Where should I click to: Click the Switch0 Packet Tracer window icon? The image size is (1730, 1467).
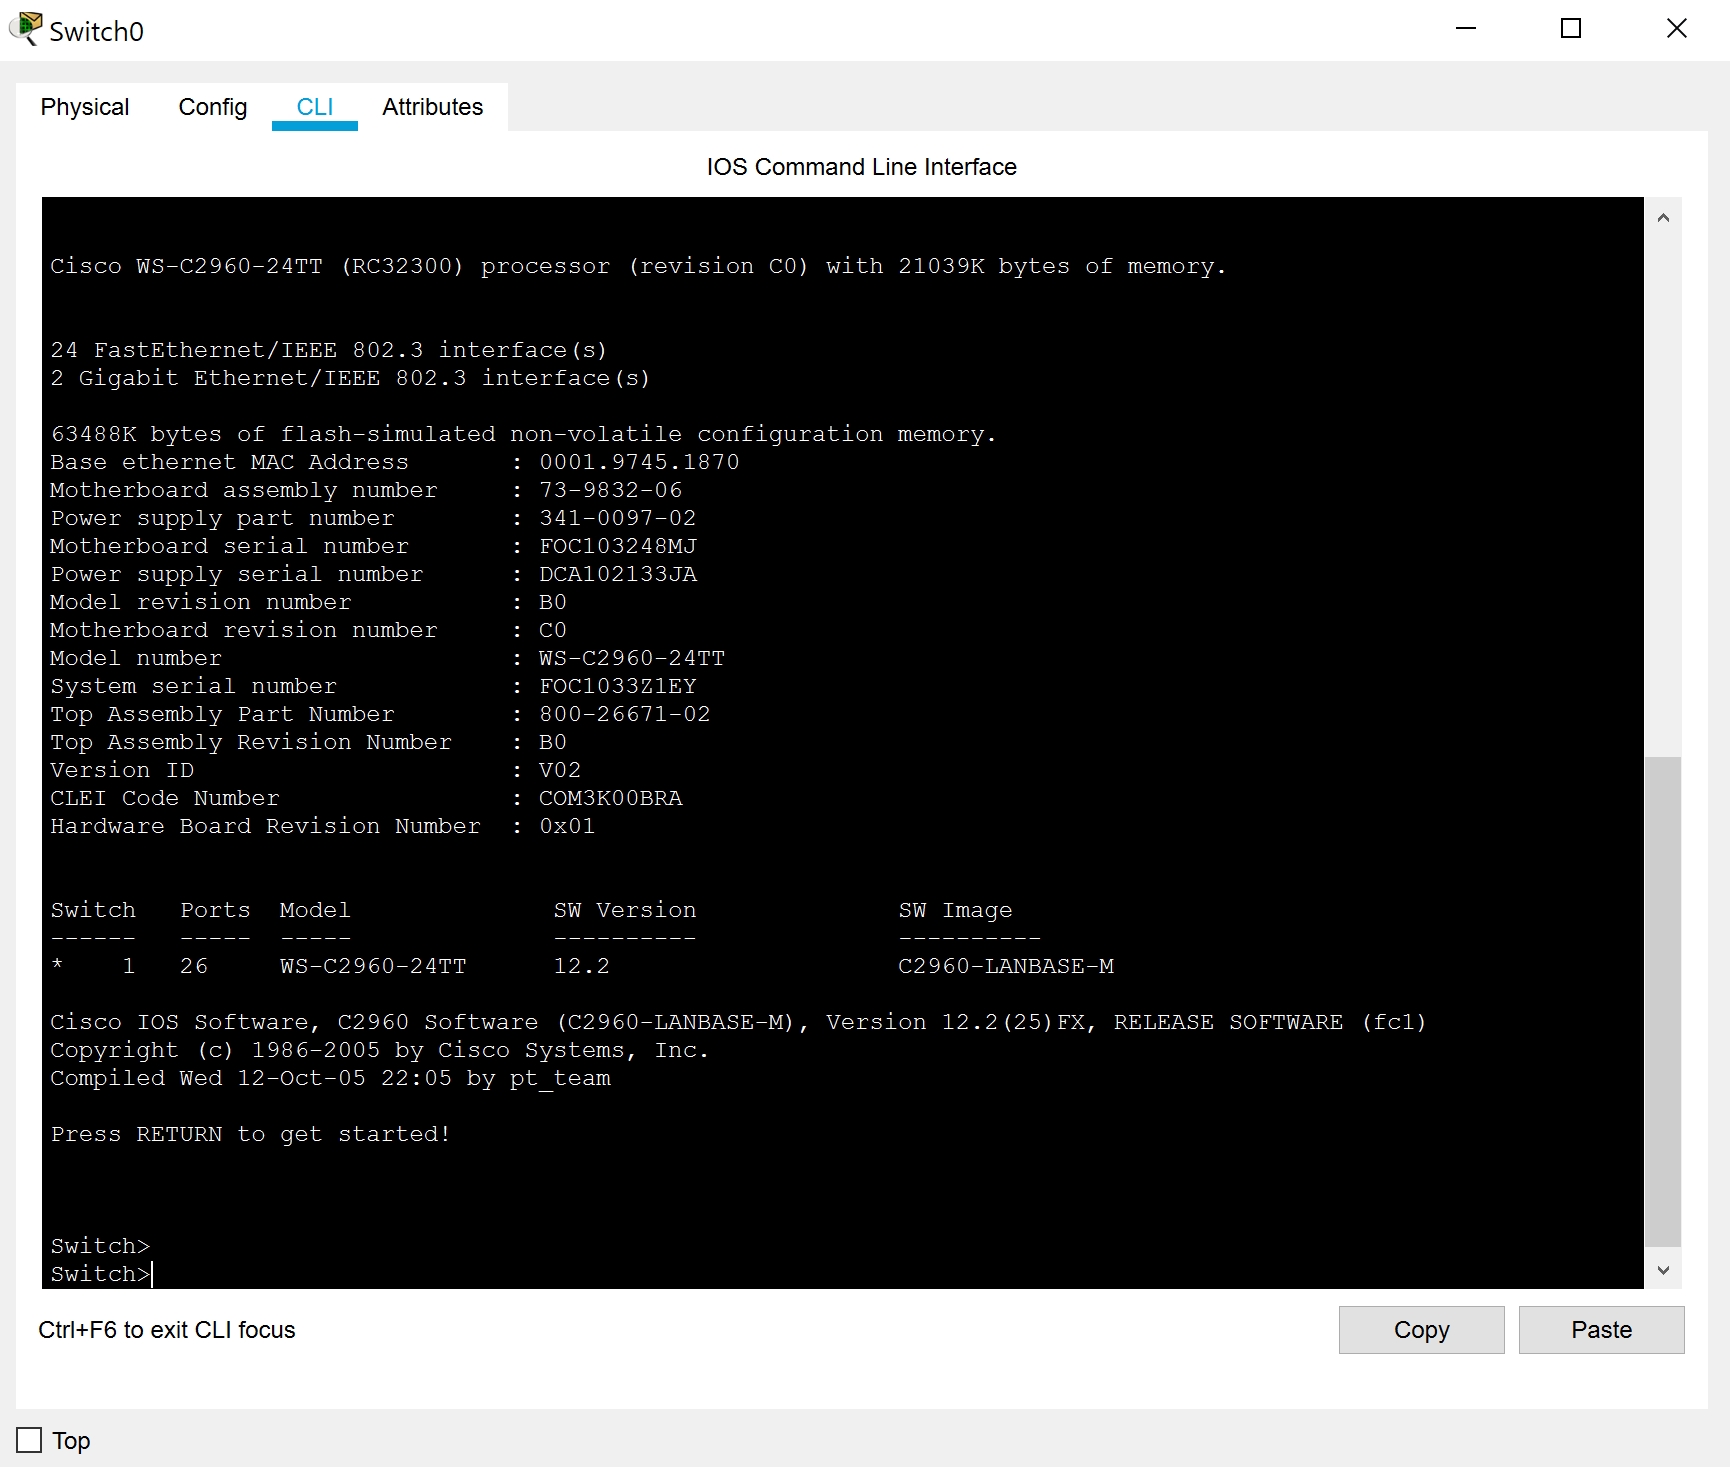(x=25, y=29)
